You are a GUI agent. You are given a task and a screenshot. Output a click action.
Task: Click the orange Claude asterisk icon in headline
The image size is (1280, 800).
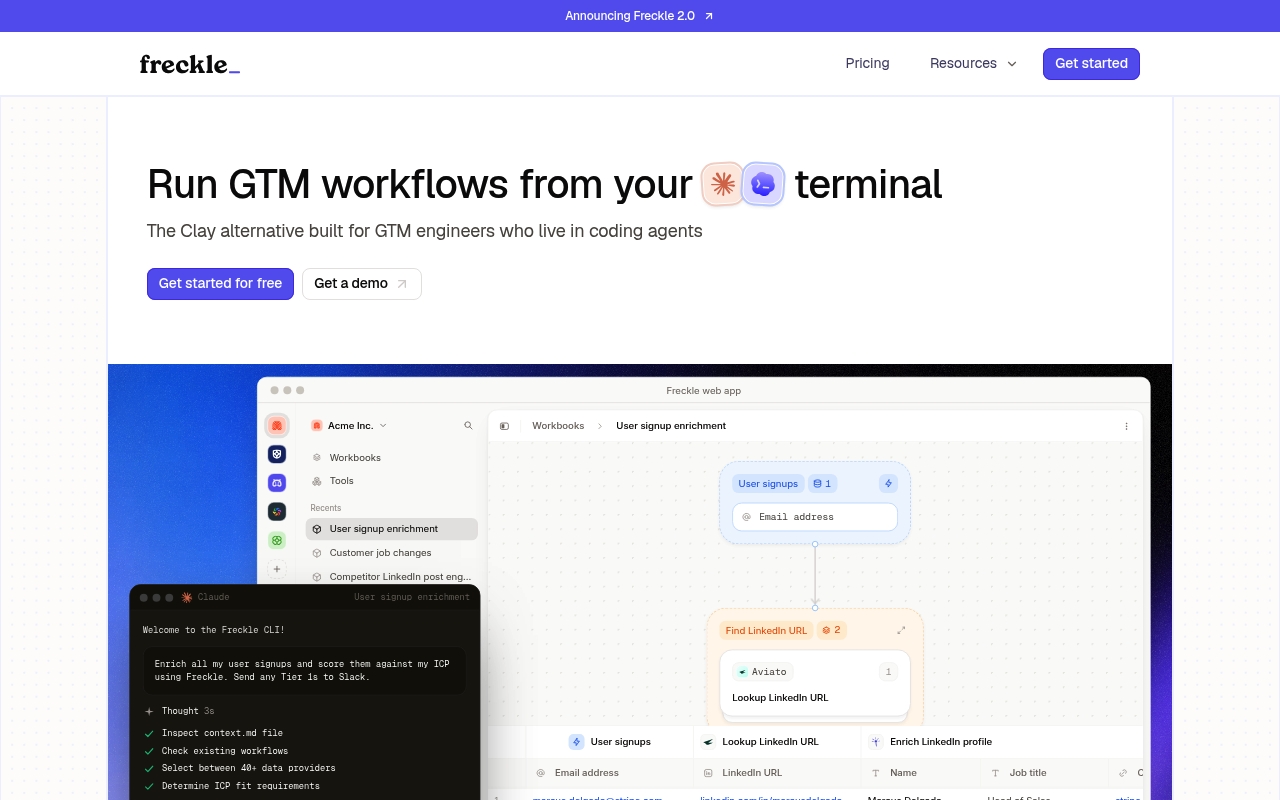[723, 184]
